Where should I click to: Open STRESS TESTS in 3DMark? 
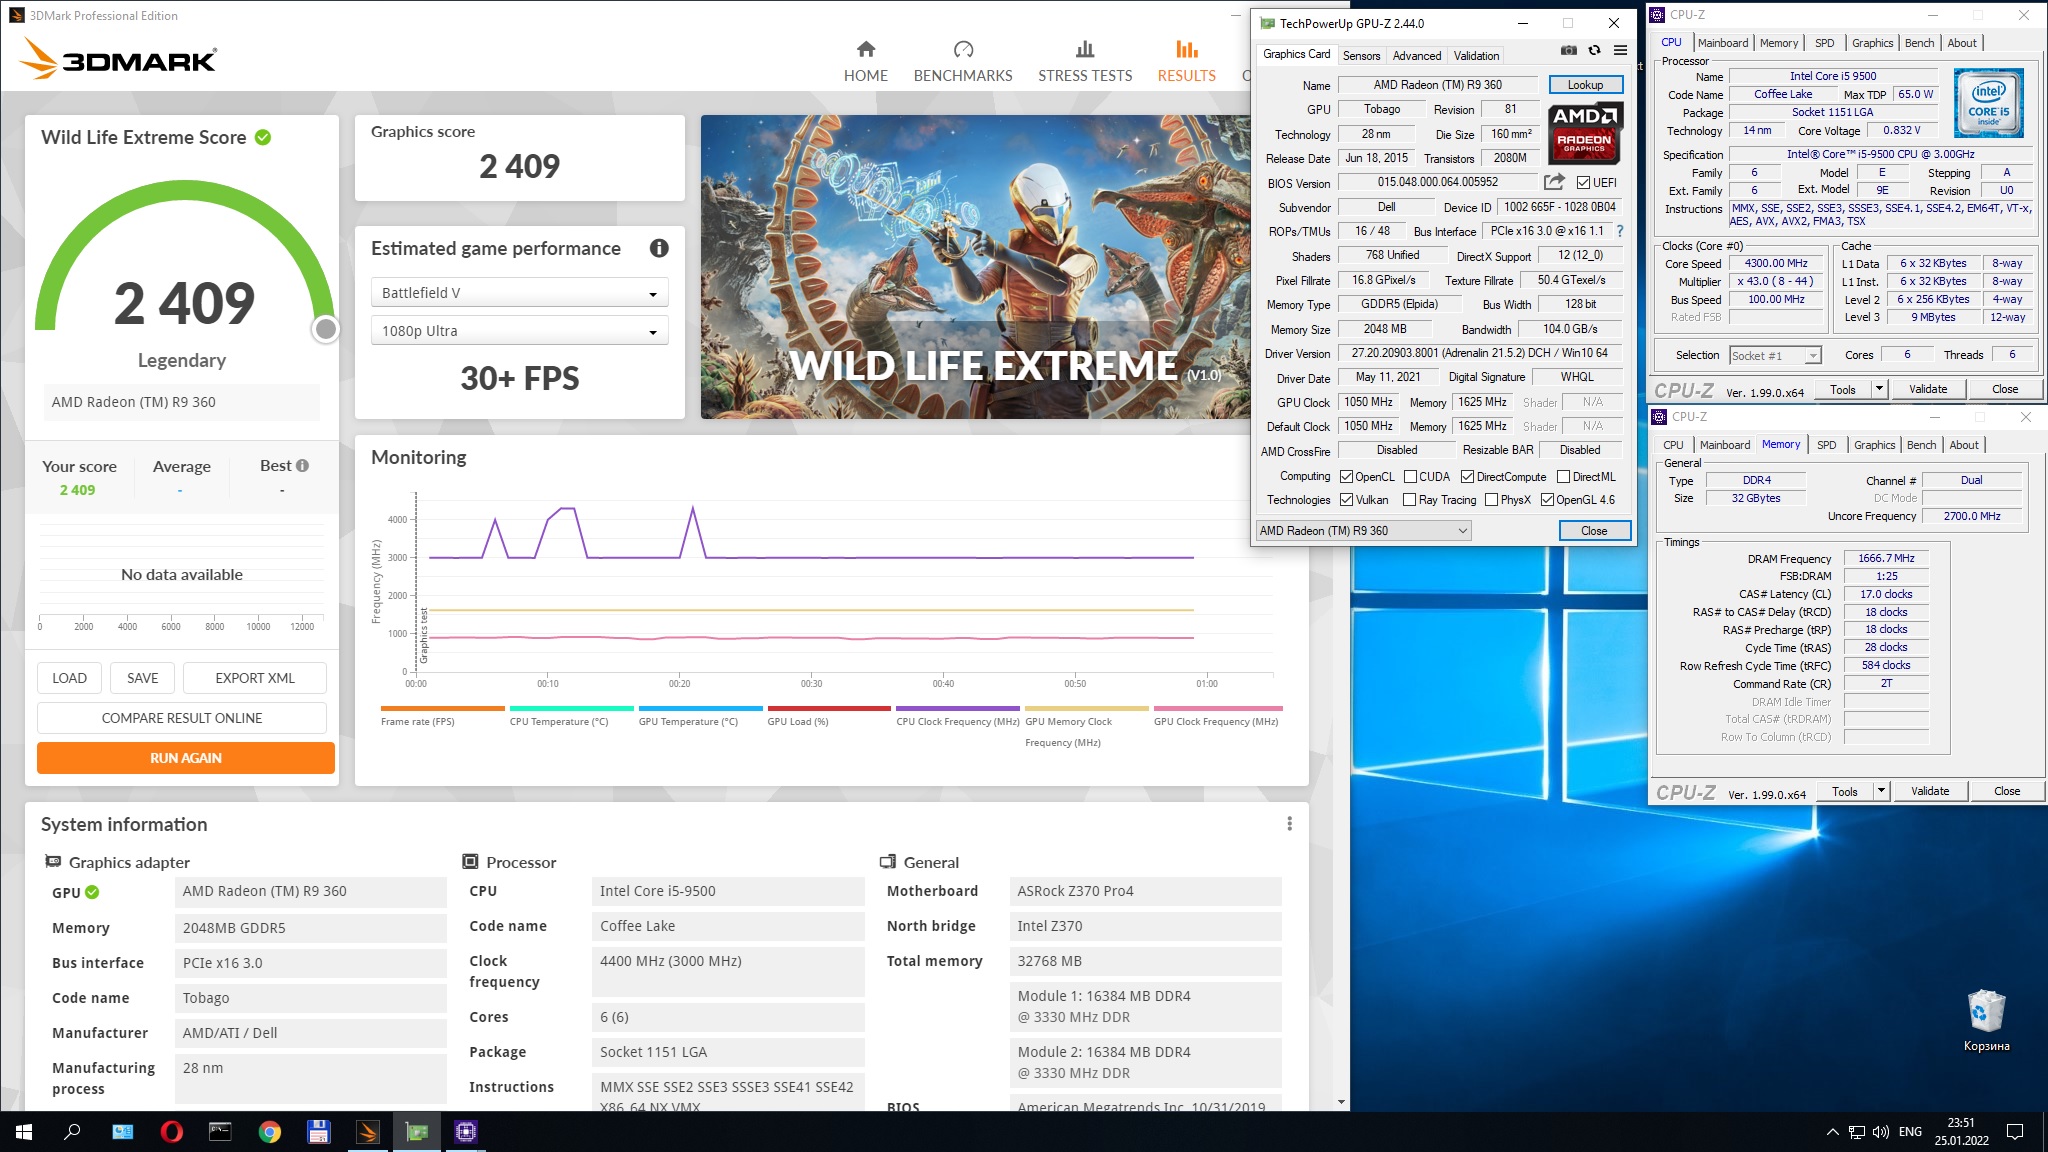point(1085,62)
